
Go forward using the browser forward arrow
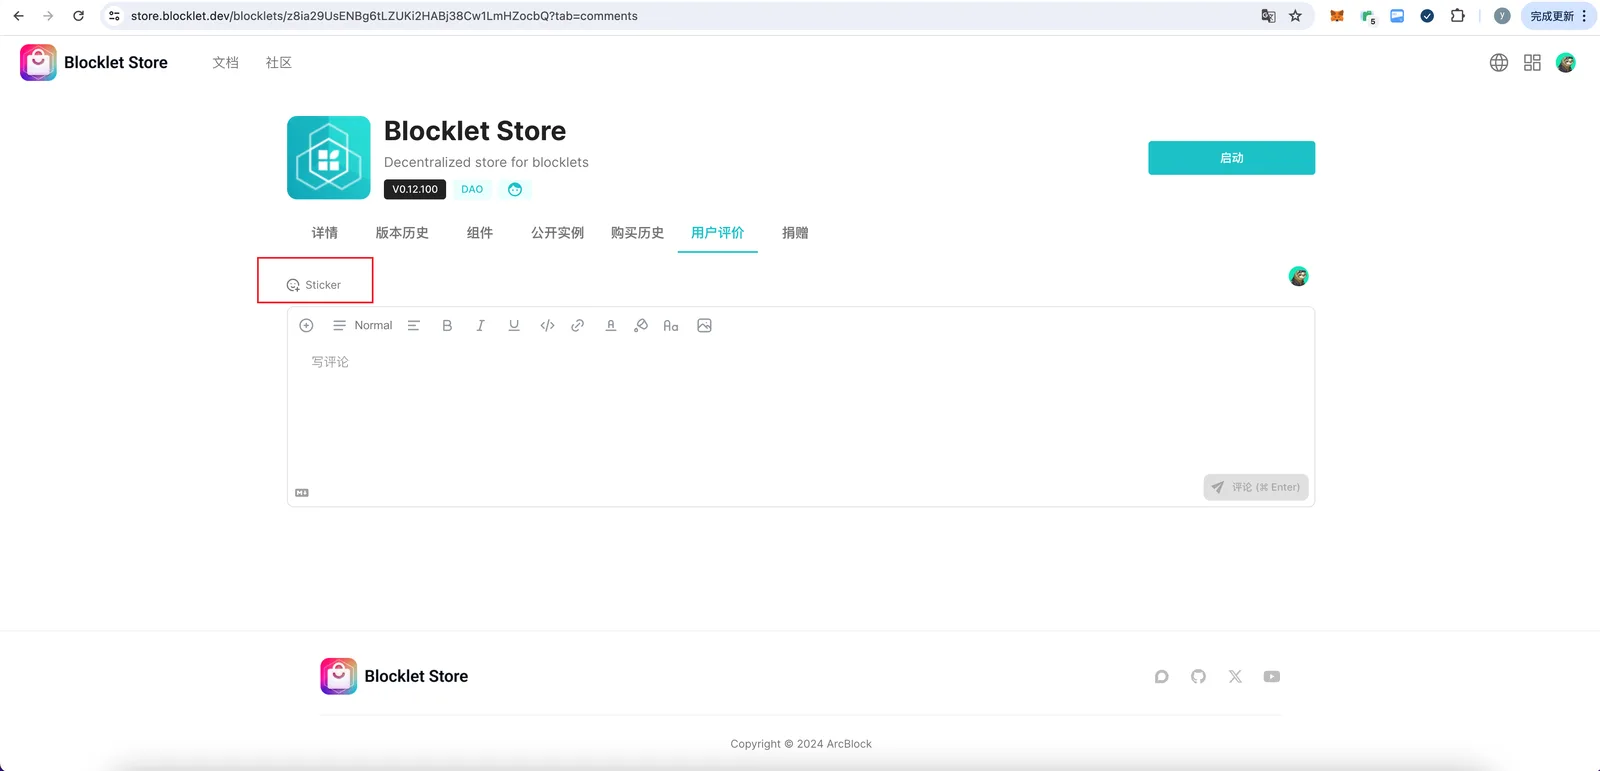[48, 16]
